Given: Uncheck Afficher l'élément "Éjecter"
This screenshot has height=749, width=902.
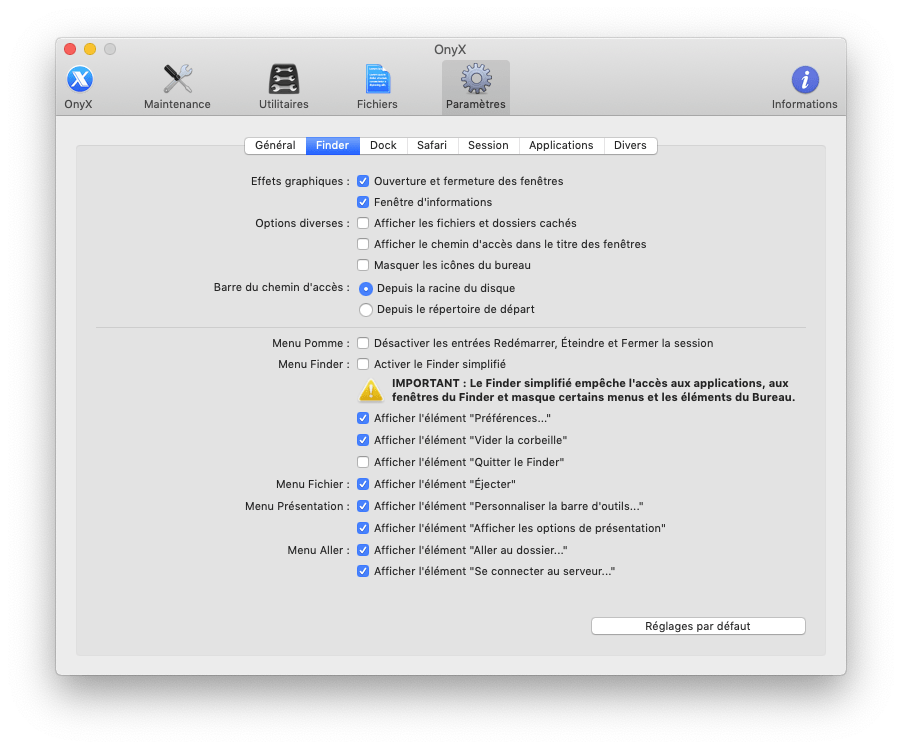Looking at the screenshot, I should pos(363,484).
